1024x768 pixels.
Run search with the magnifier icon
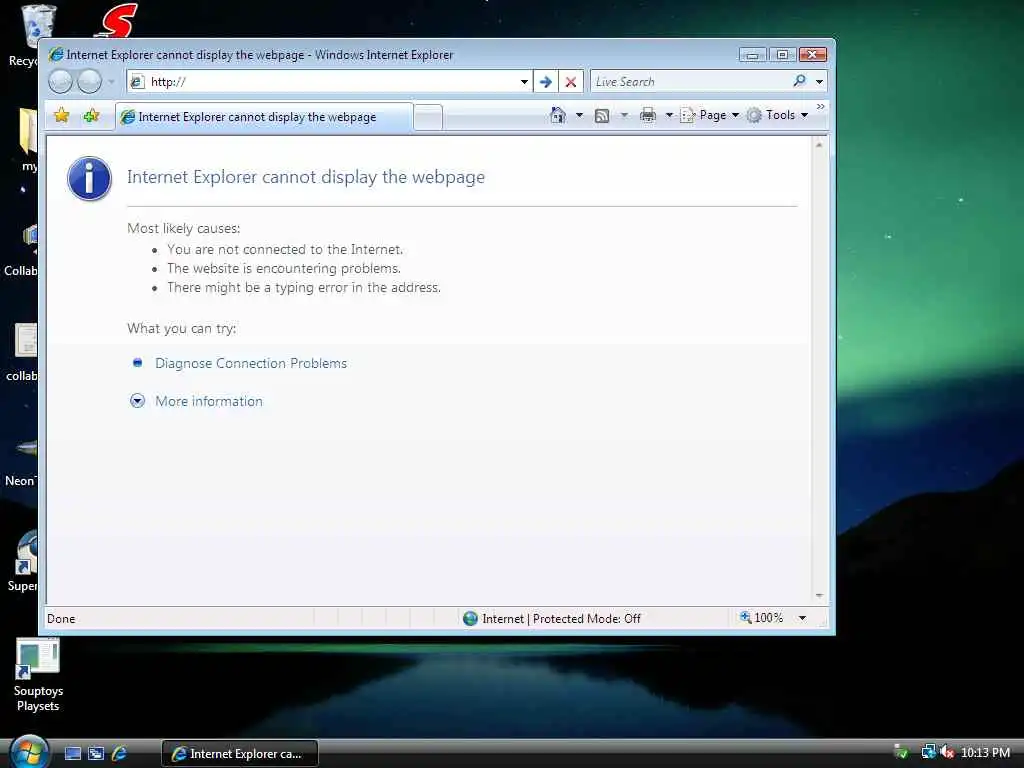(x=799, y=81)
